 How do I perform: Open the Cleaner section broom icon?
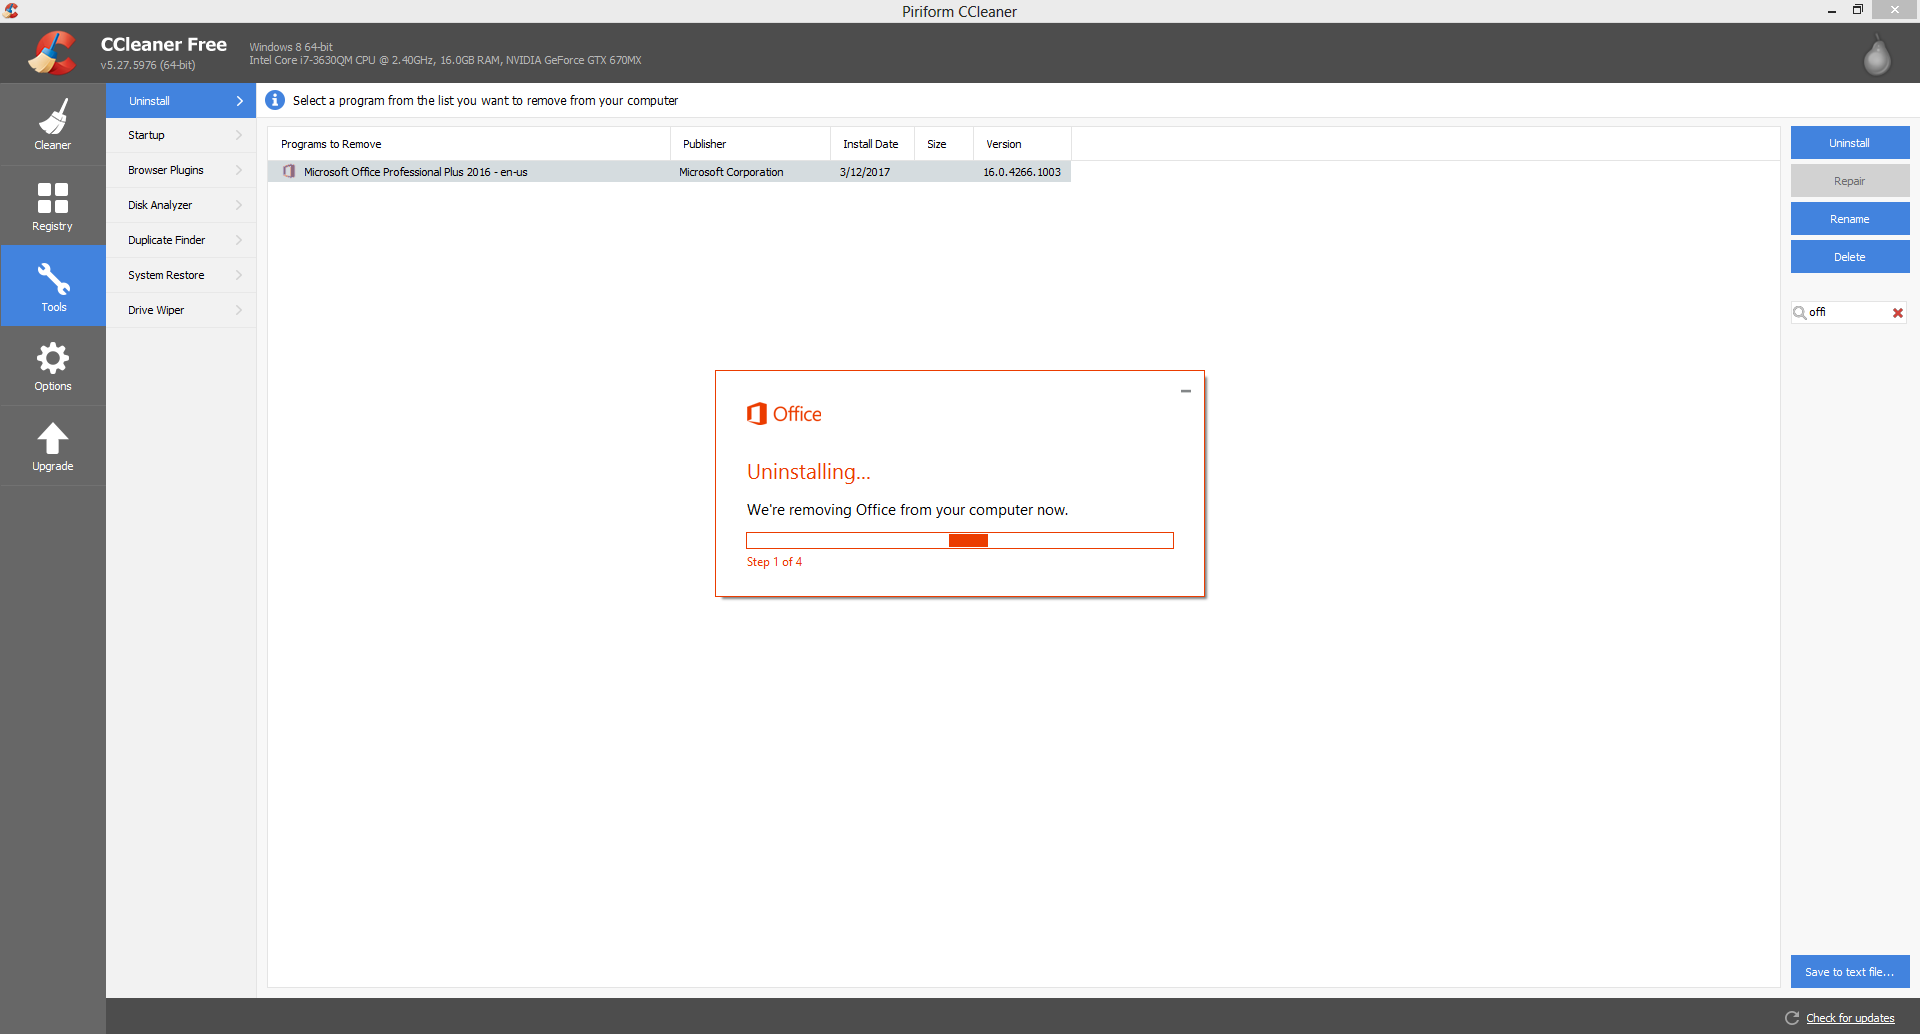coord(53,118)
